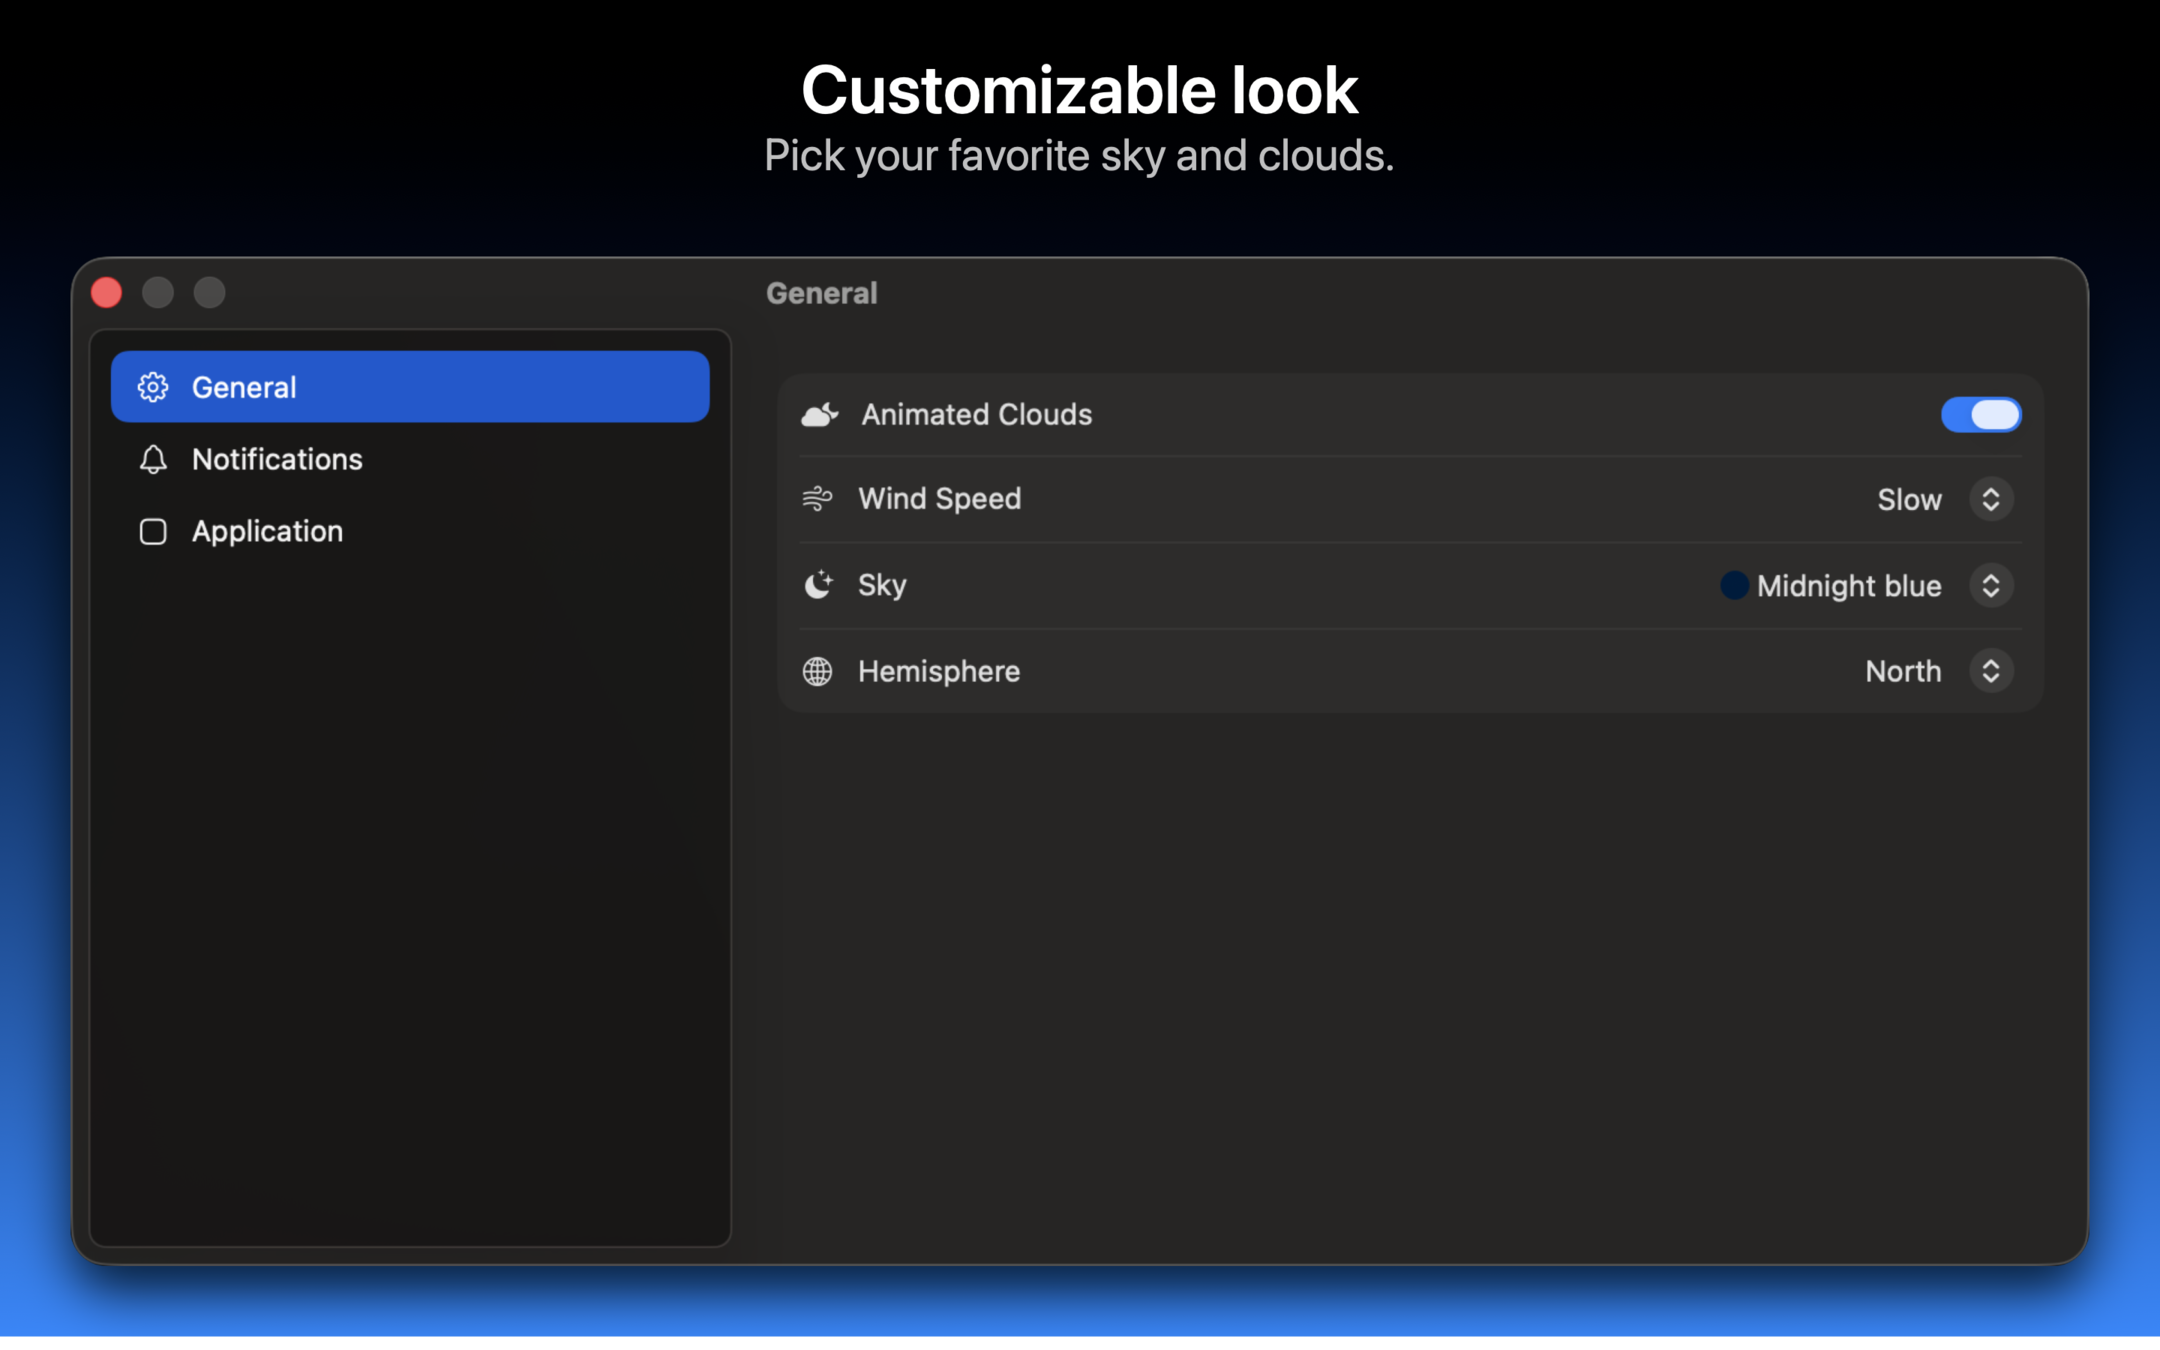This screenshot has width=2160, height=1350.
Task: Open the Sky color dropdown arrows
Action: pos(1990,585)
